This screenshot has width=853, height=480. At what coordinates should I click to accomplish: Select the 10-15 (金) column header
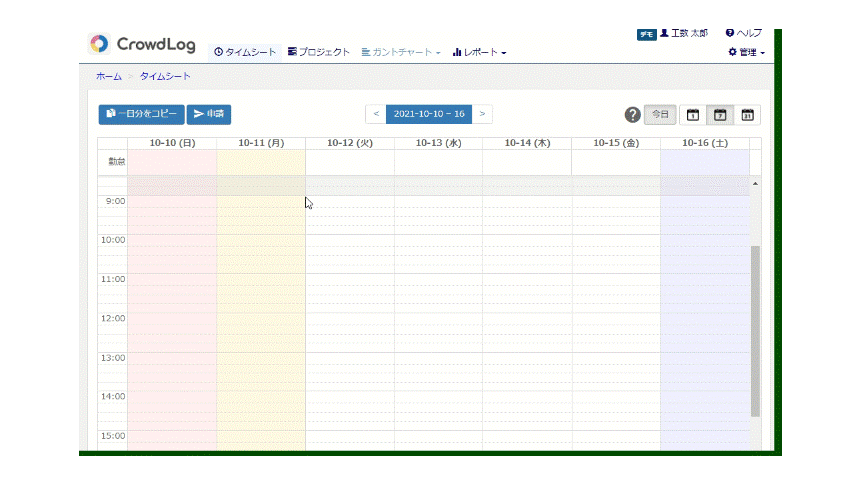pos(616,143)
